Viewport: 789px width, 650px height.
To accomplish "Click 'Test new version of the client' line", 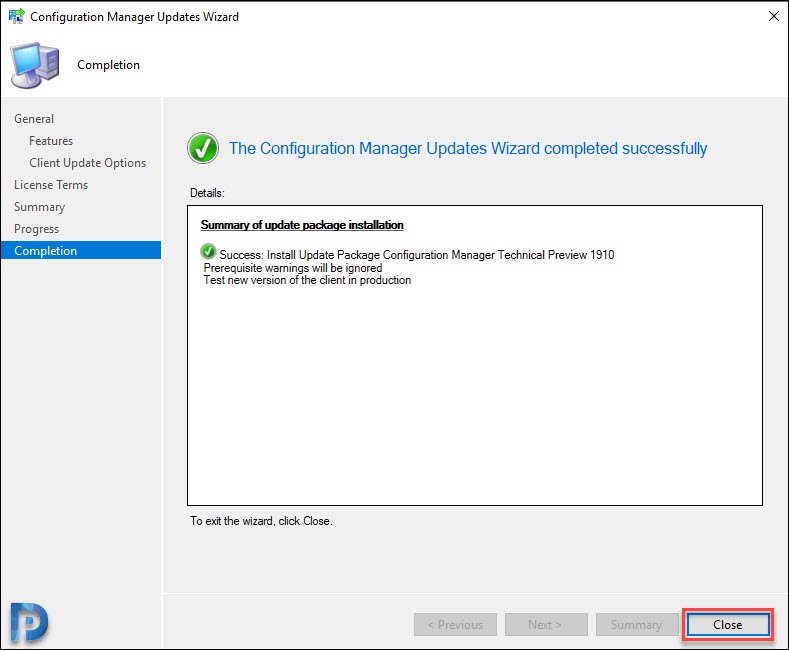I will click(307, 280).
